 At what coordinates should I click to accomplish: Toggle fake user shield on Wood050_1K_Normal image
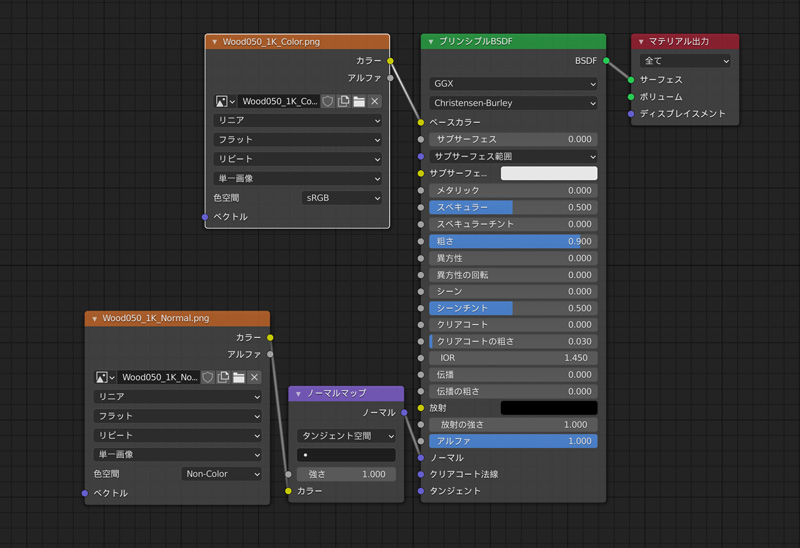[208, 377]
